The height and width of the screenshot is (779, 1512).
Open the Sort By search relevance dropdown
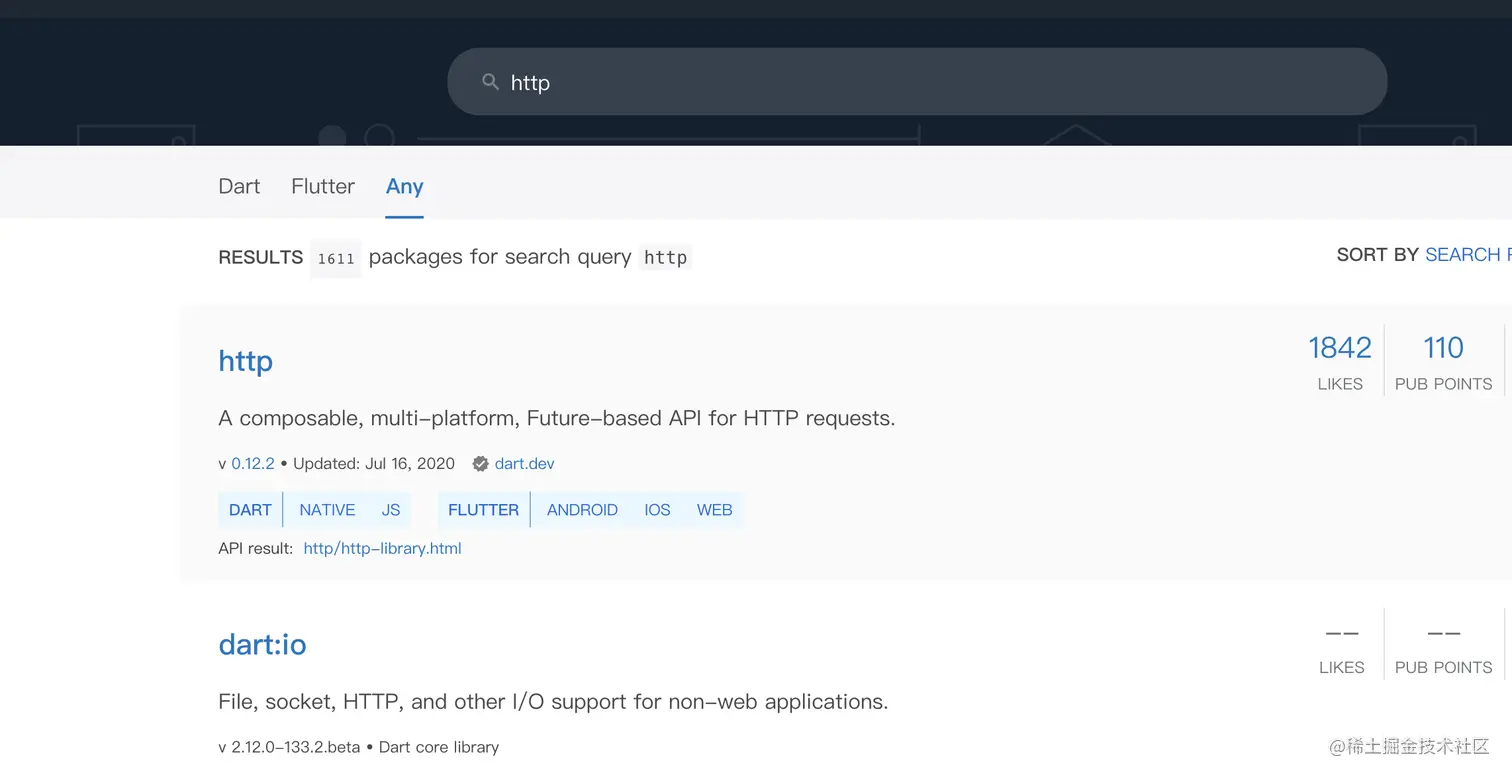(1465, 255)
